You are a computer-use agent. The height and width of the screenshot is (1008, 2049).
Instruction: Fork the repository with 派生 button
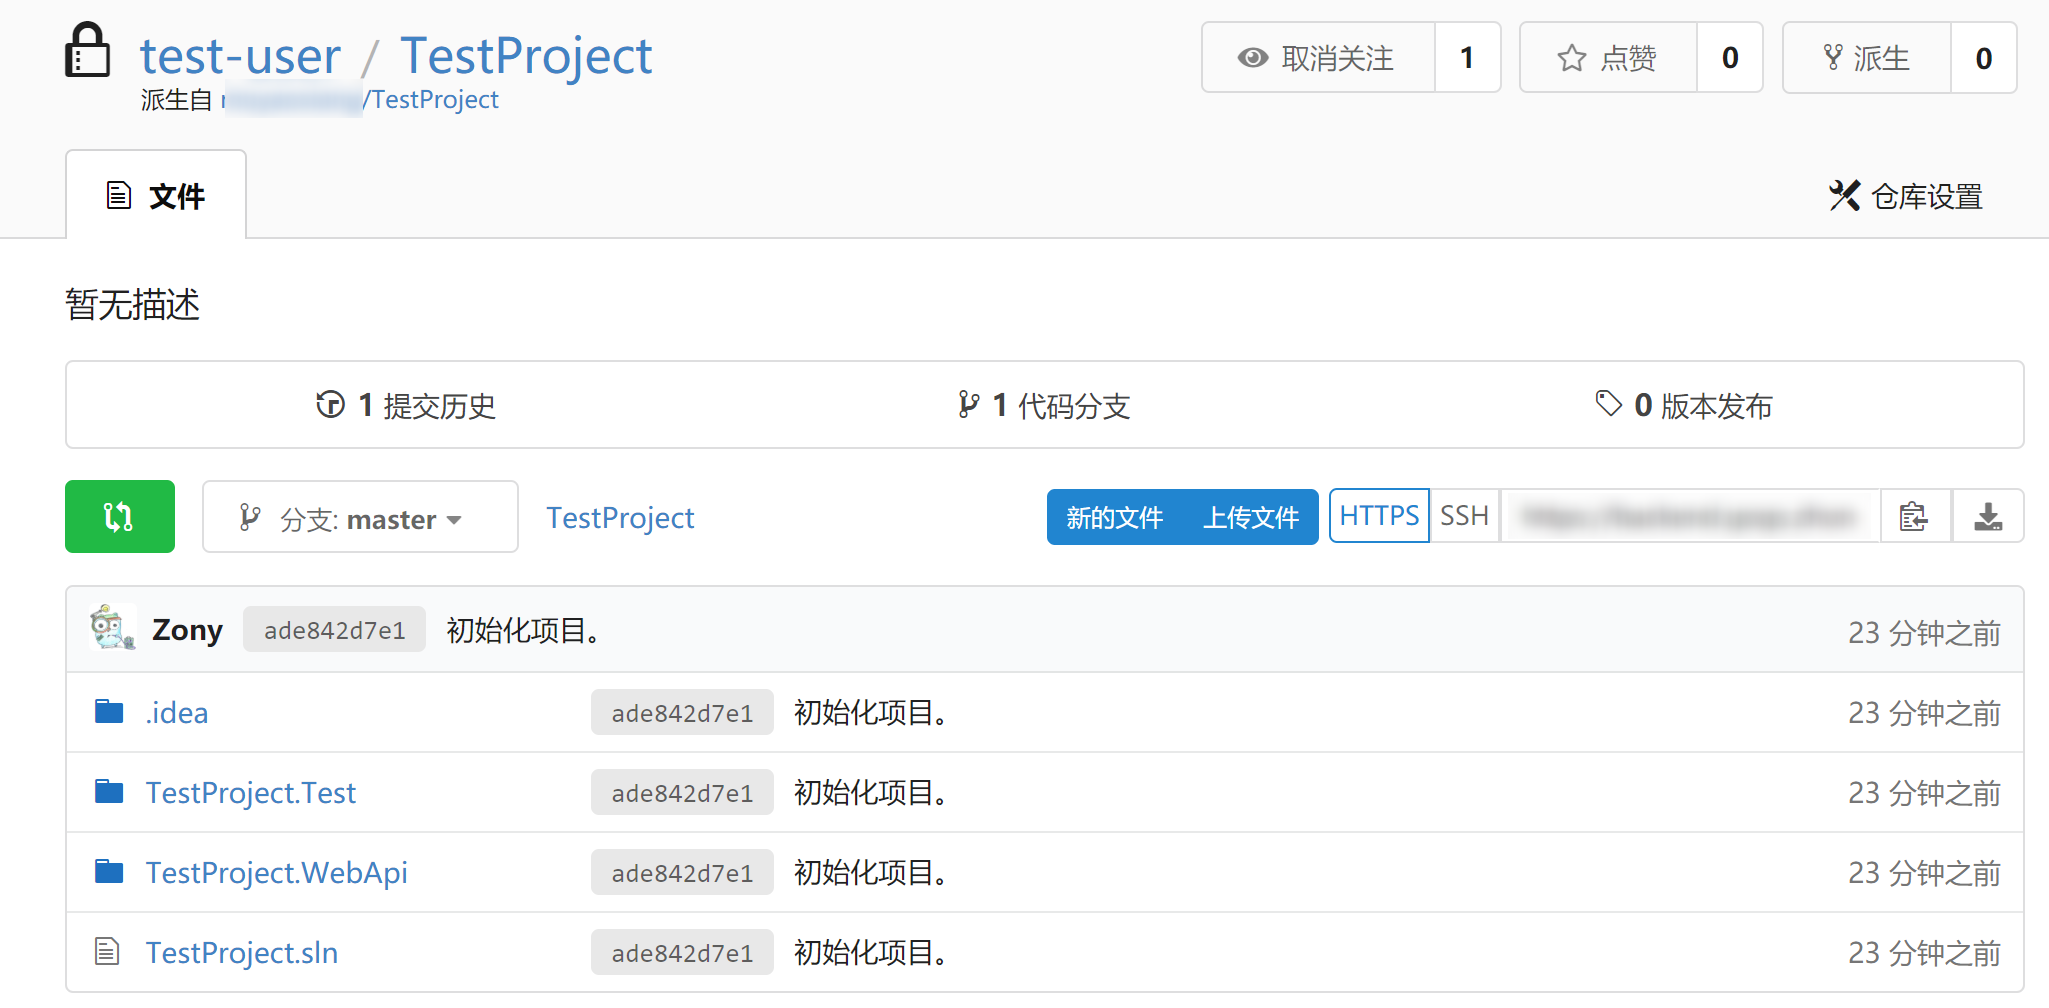point(1867,57)
